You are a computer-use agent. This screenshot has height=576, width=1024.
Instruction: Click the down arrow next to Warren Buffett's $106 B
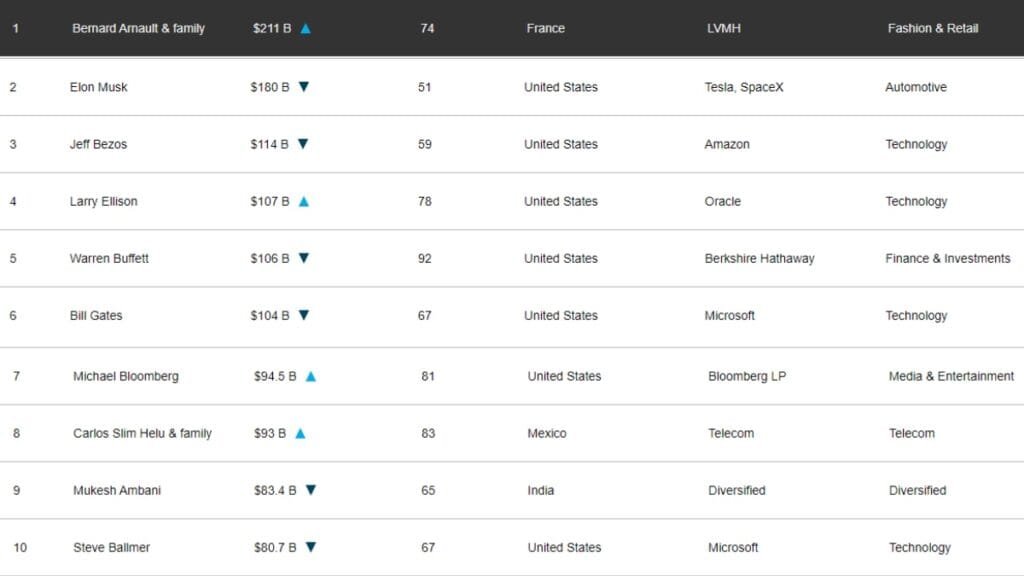(x=304, y=258)
